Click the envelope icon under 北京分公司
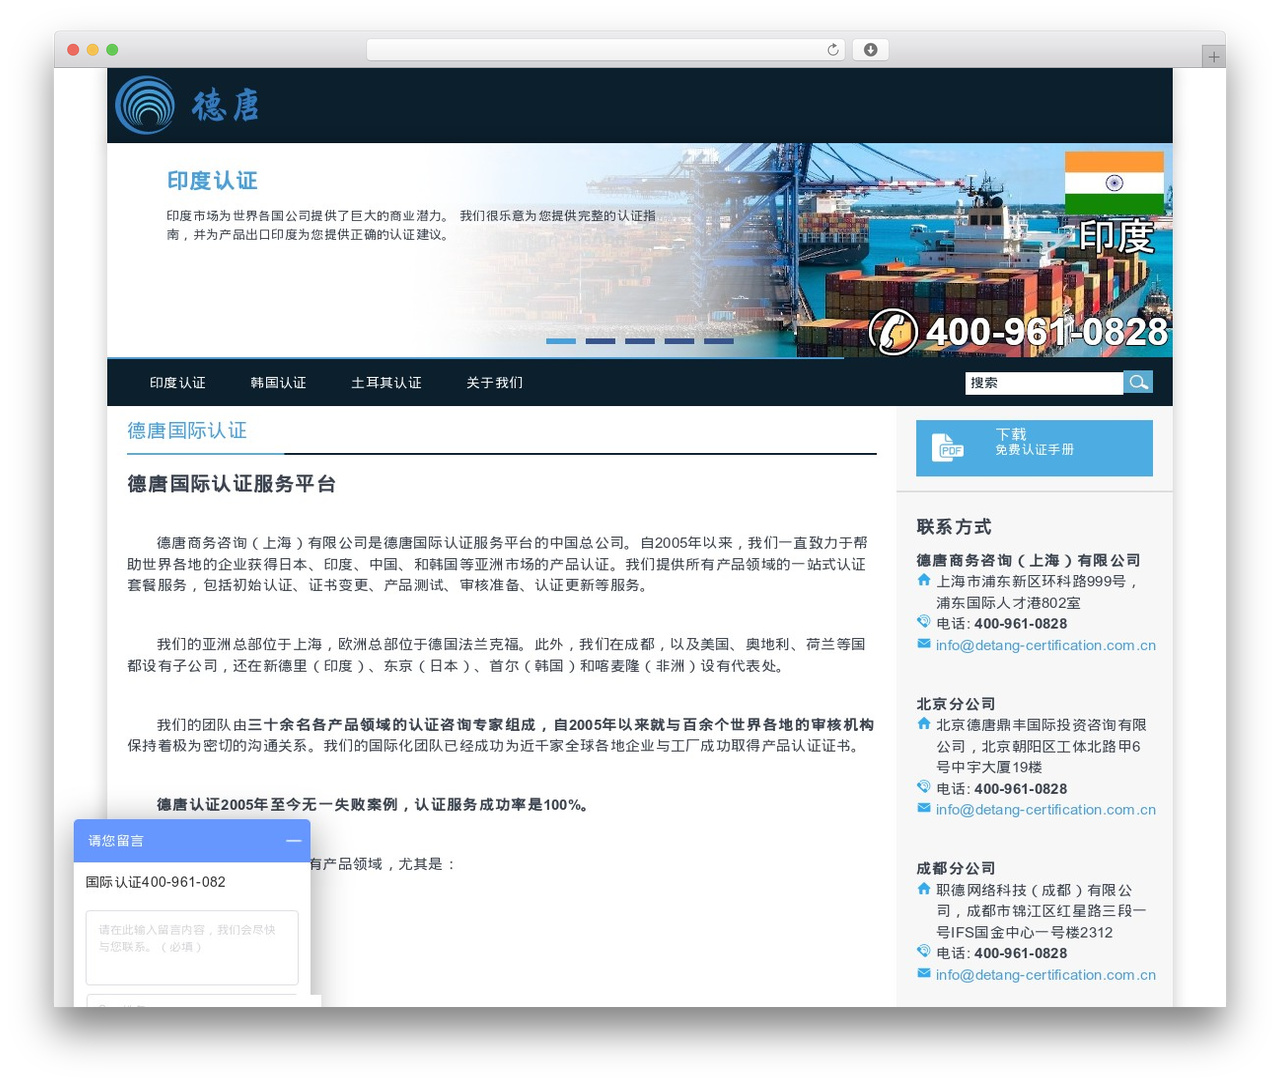The image size is (1280, 1084). pyautogui.click(x=924, y=808)
